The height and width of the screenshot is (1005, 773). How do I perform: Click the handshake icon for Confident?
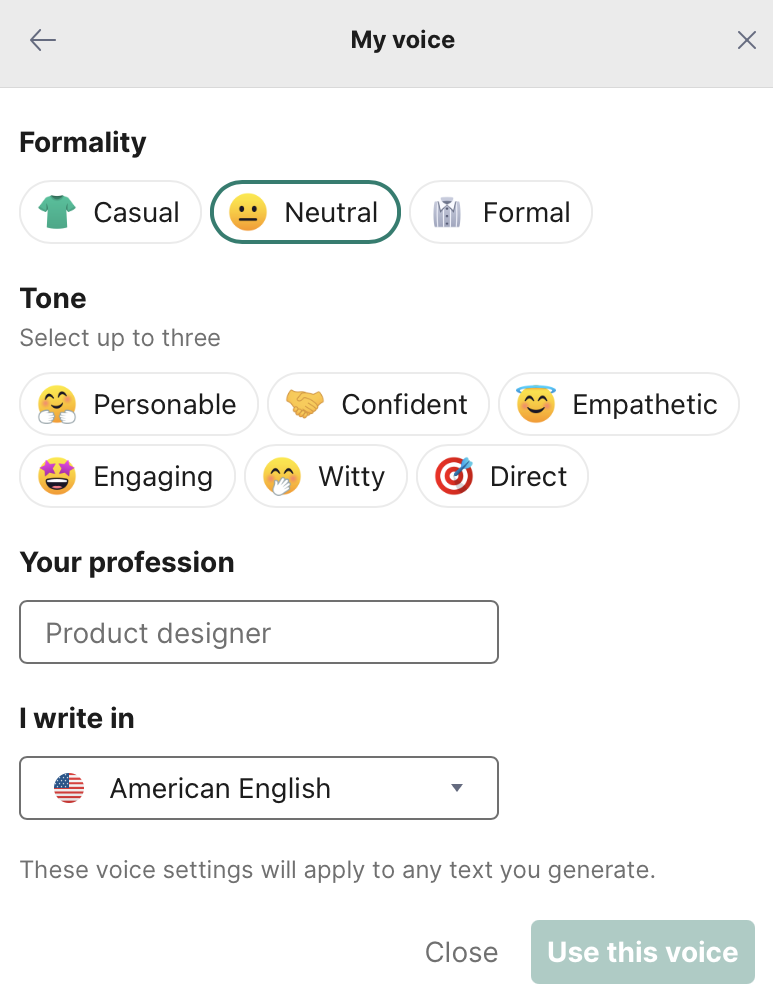click(x=305, y=404)
